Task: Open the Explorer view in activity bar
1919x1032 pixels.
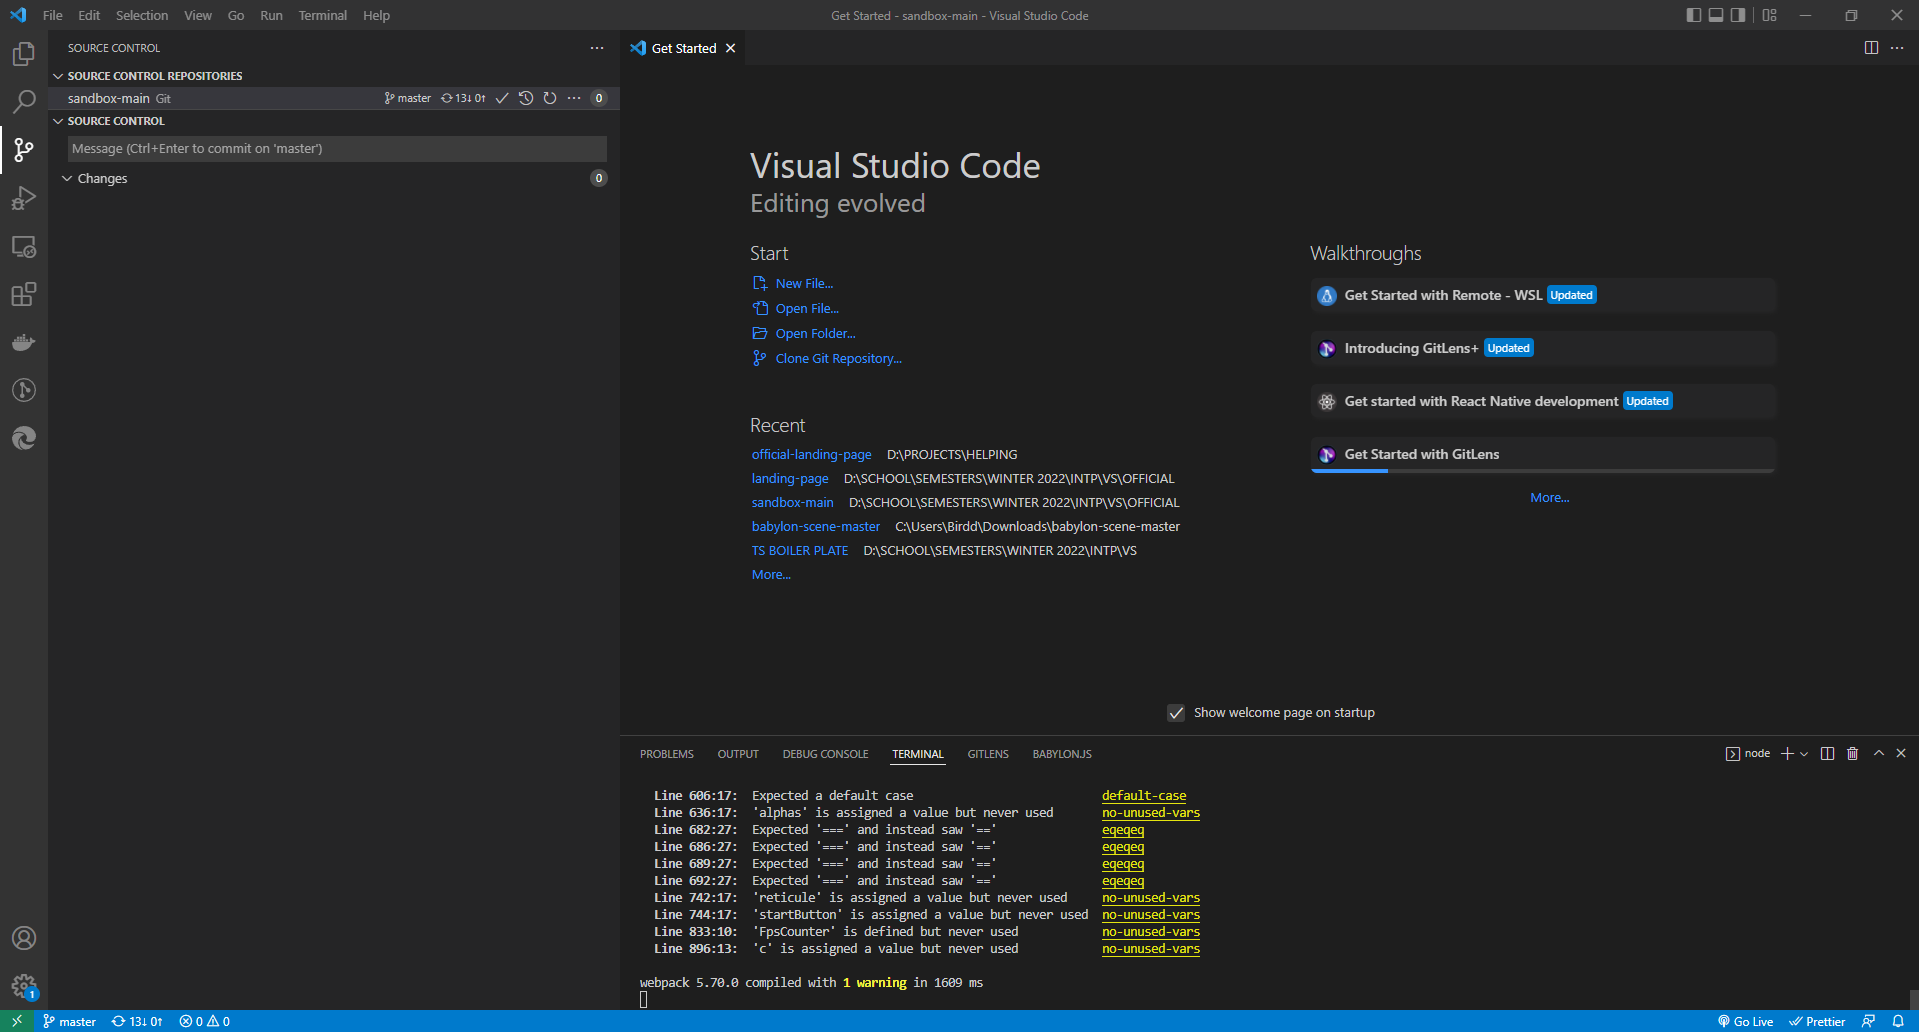Action: pos(24,54)
